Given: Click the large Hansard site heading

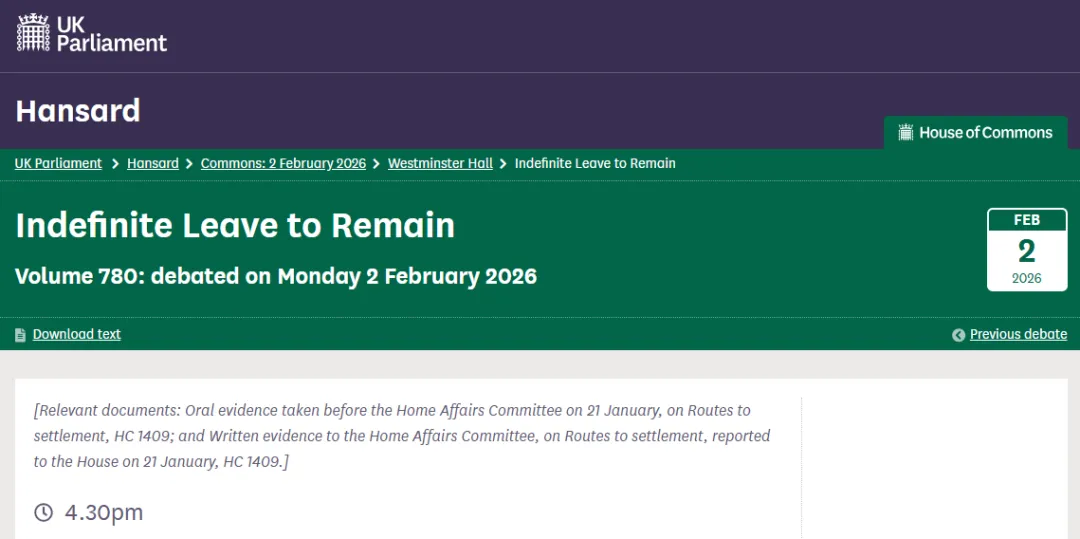Looking at the screenshot, I should coord(78,110).
